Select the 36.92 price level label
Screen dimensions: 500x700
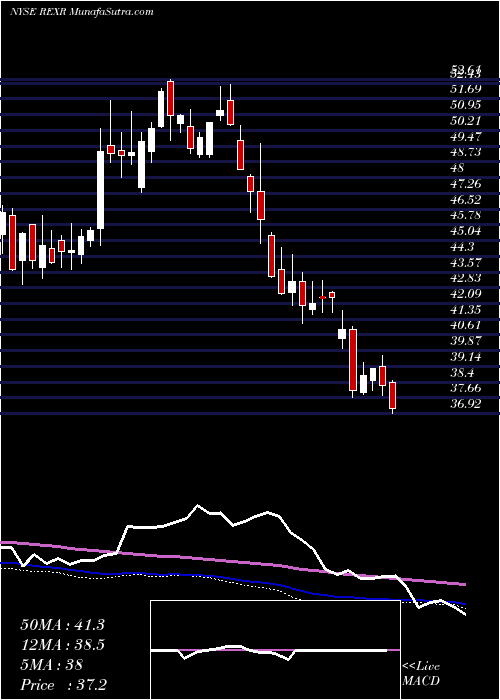pyautogui.click(x=465, y=404)
